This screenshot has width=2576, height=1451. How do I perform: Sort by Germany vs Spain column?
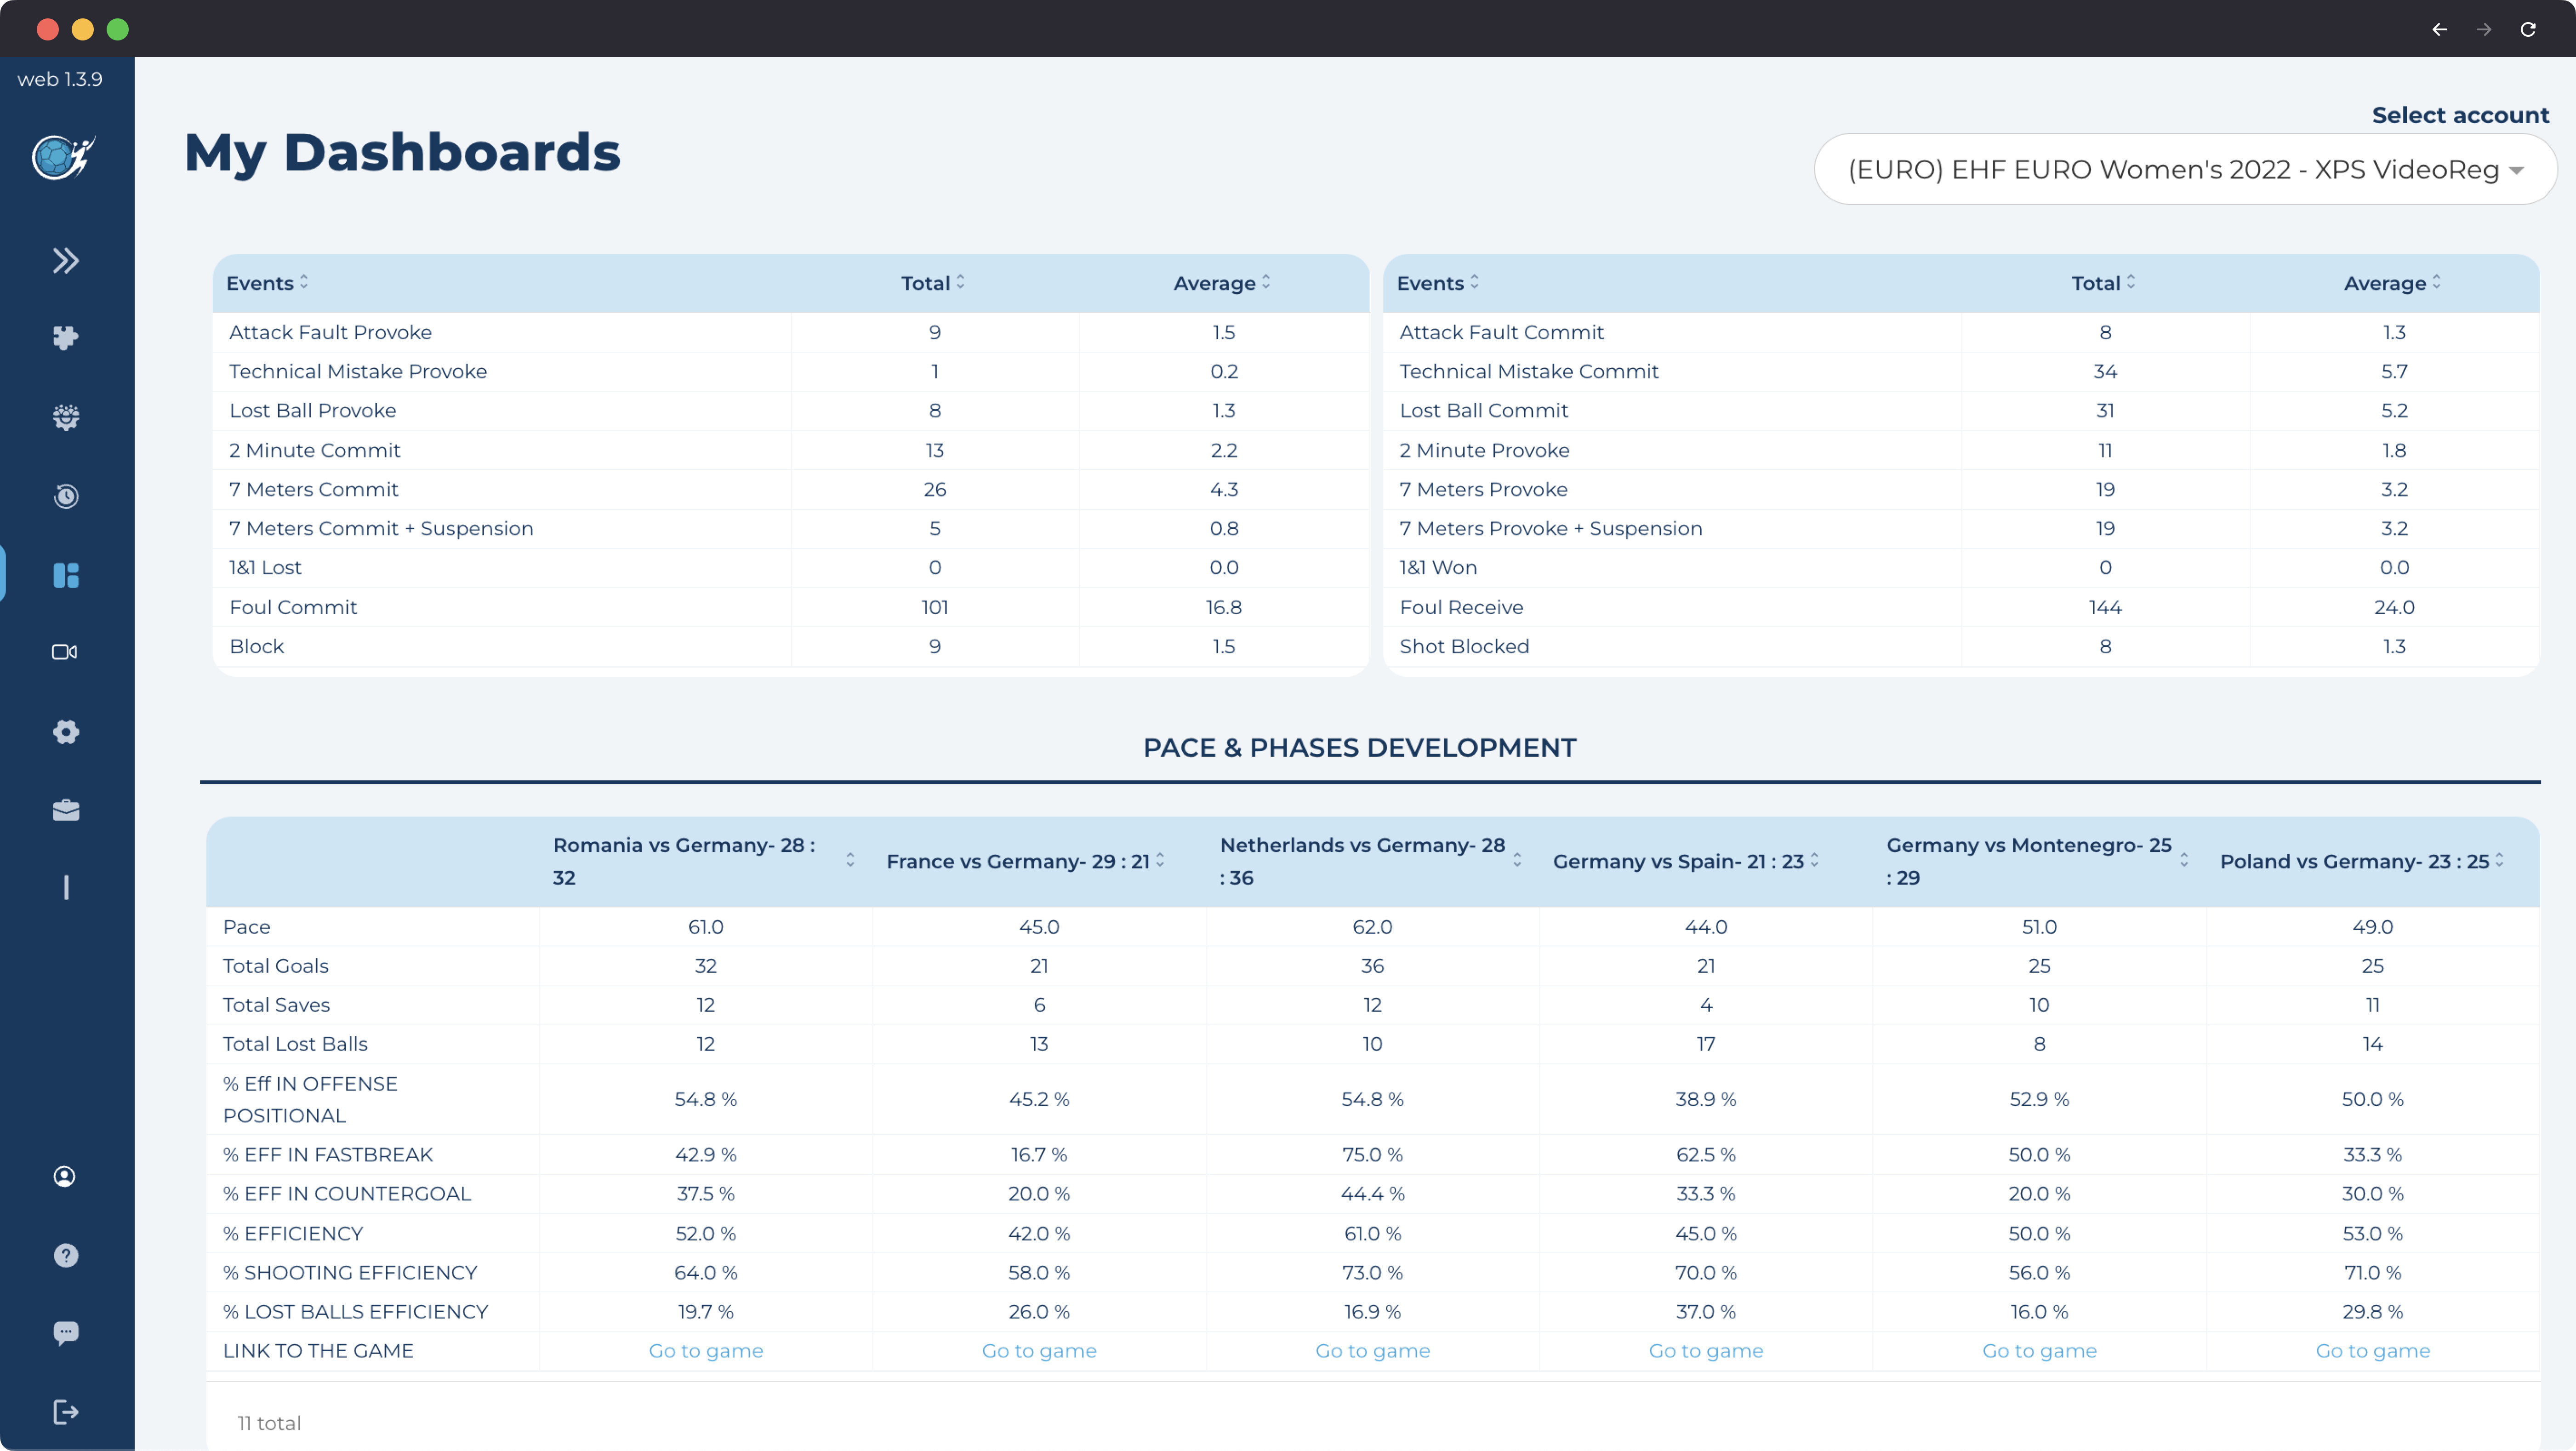click(1814, 860)
